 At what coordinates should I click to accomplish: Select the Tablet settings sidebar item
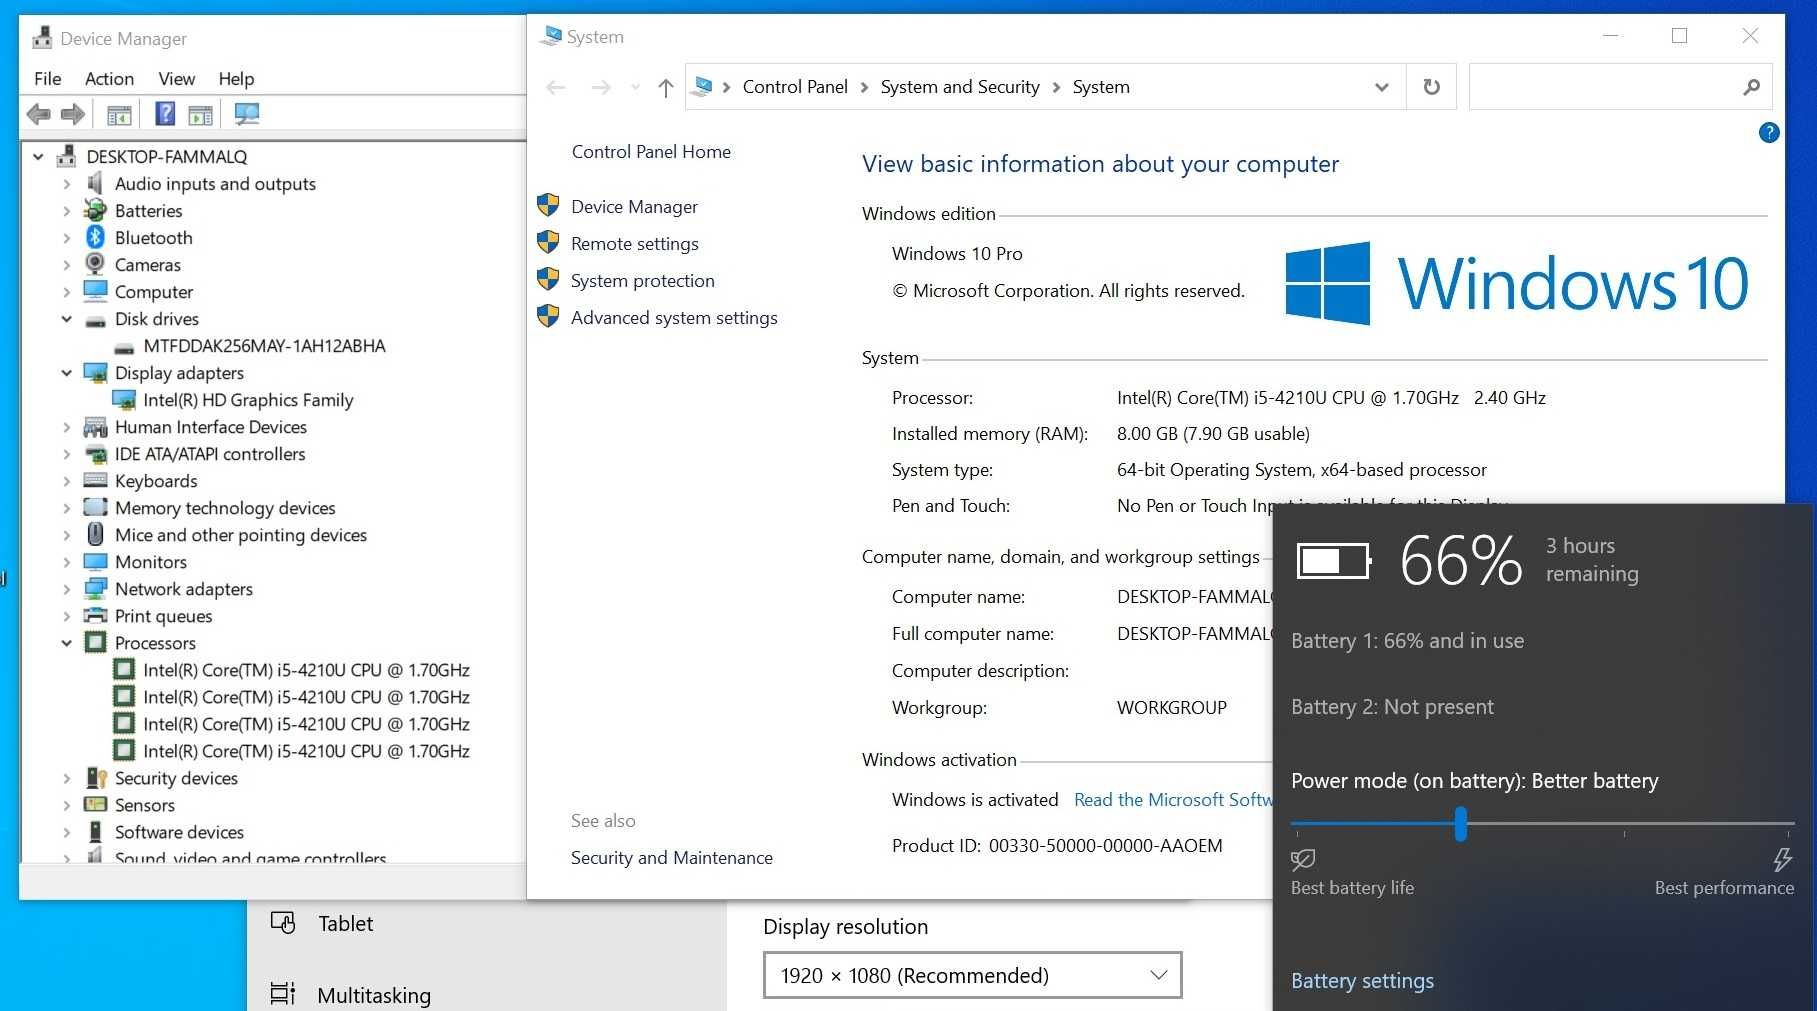[x=345, y=923]
